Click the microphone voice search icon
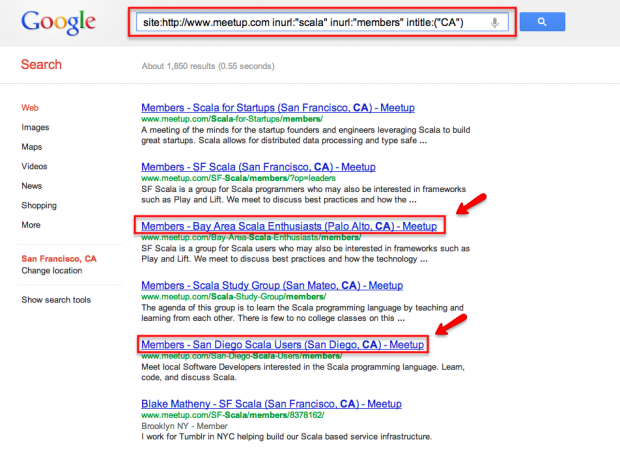The image size is (620, 457). tap(494, 23)
